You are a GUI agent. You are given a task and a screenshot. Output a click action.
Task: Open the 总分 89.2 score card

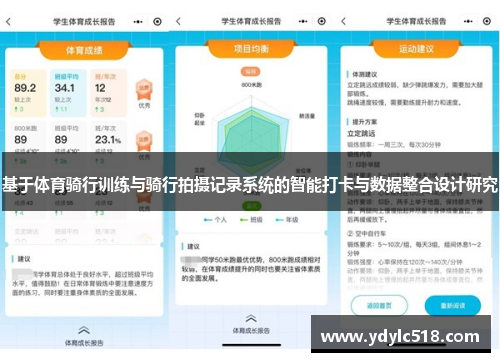click(x=28, y=93)
